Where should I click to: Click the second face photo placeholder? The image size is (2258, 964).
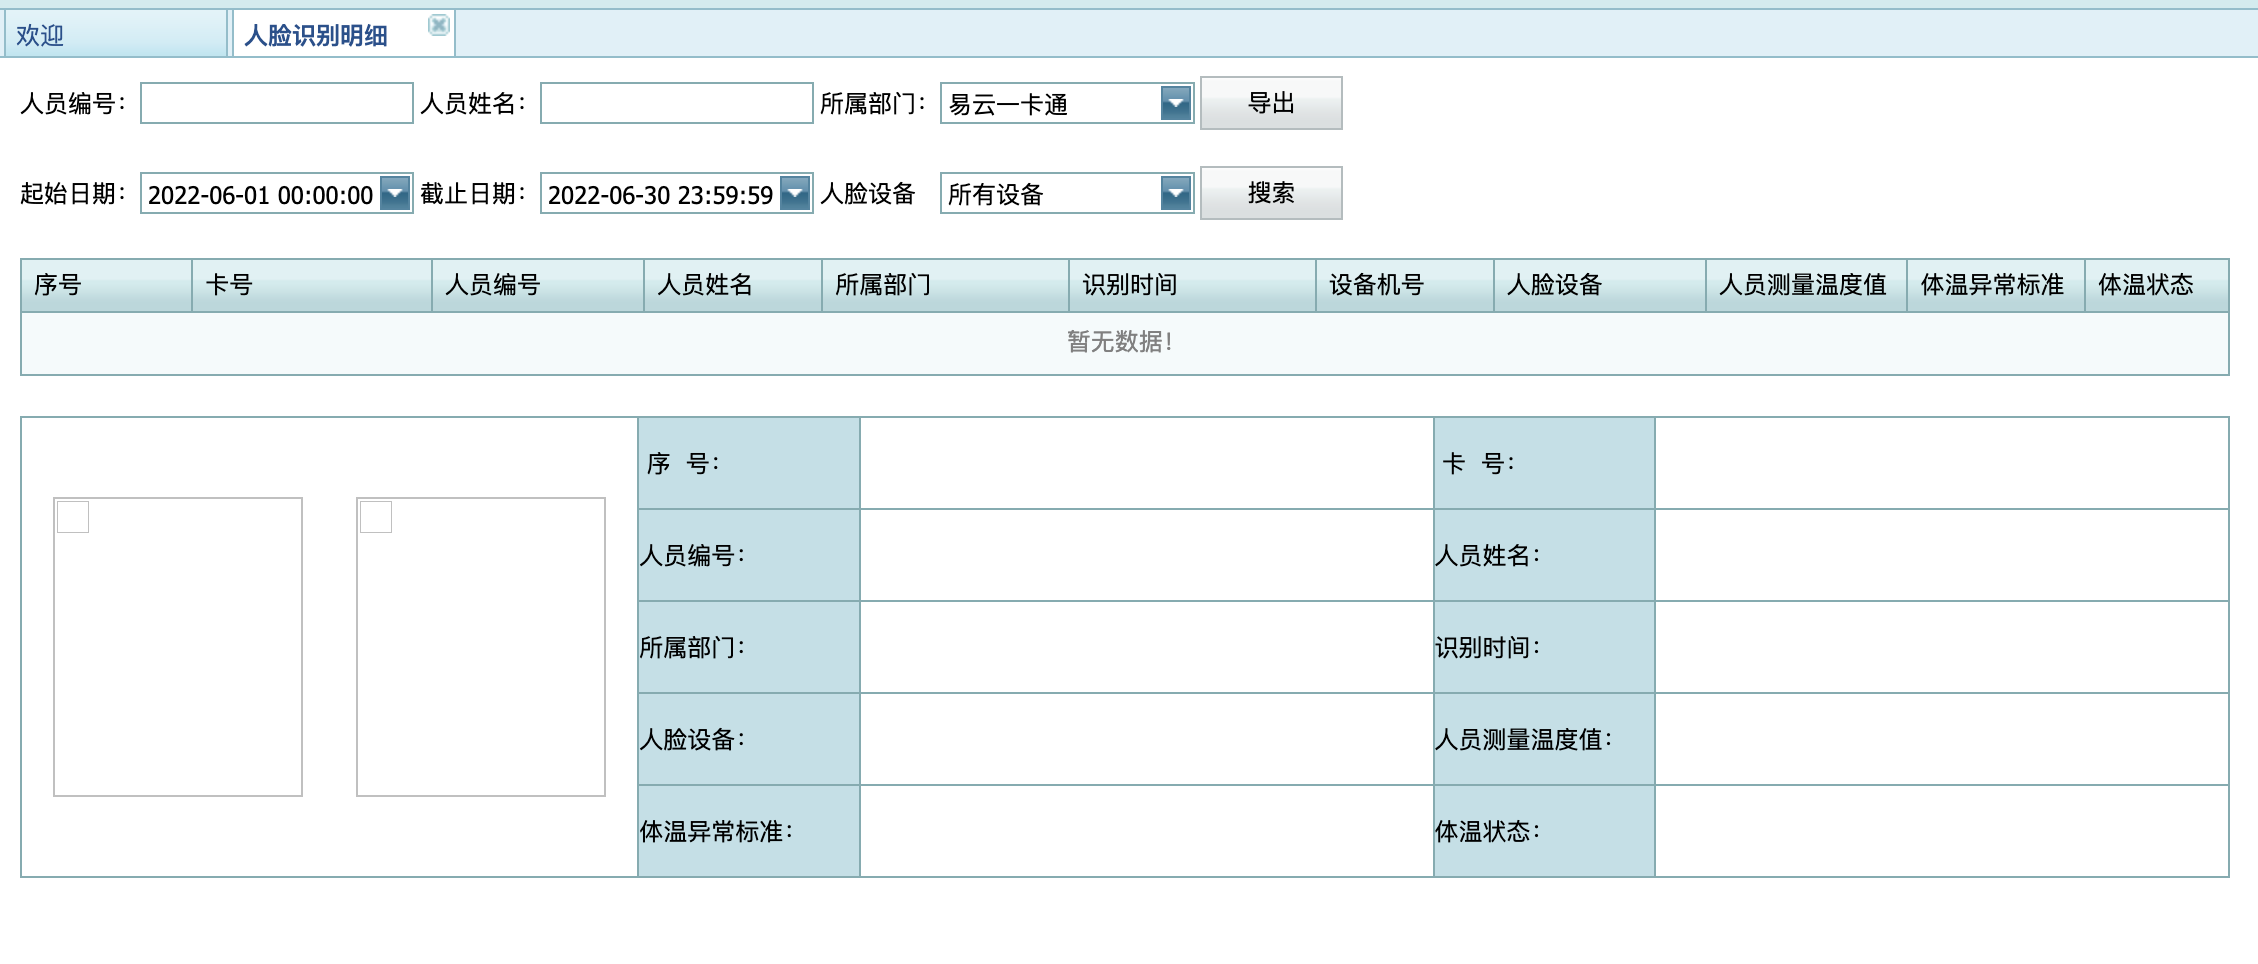[x=481, y=647]
